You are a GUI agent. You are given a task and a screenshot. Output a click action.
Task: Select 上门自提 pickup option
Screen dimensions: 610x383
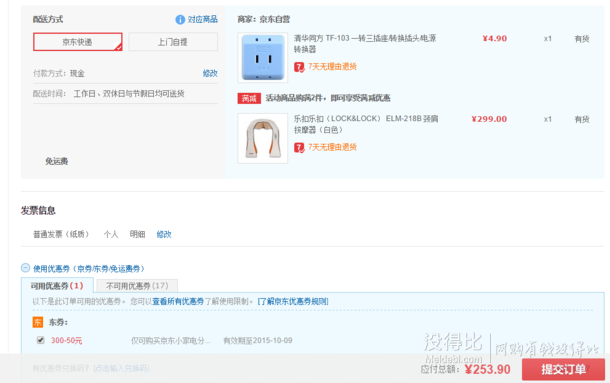[173, 42]
